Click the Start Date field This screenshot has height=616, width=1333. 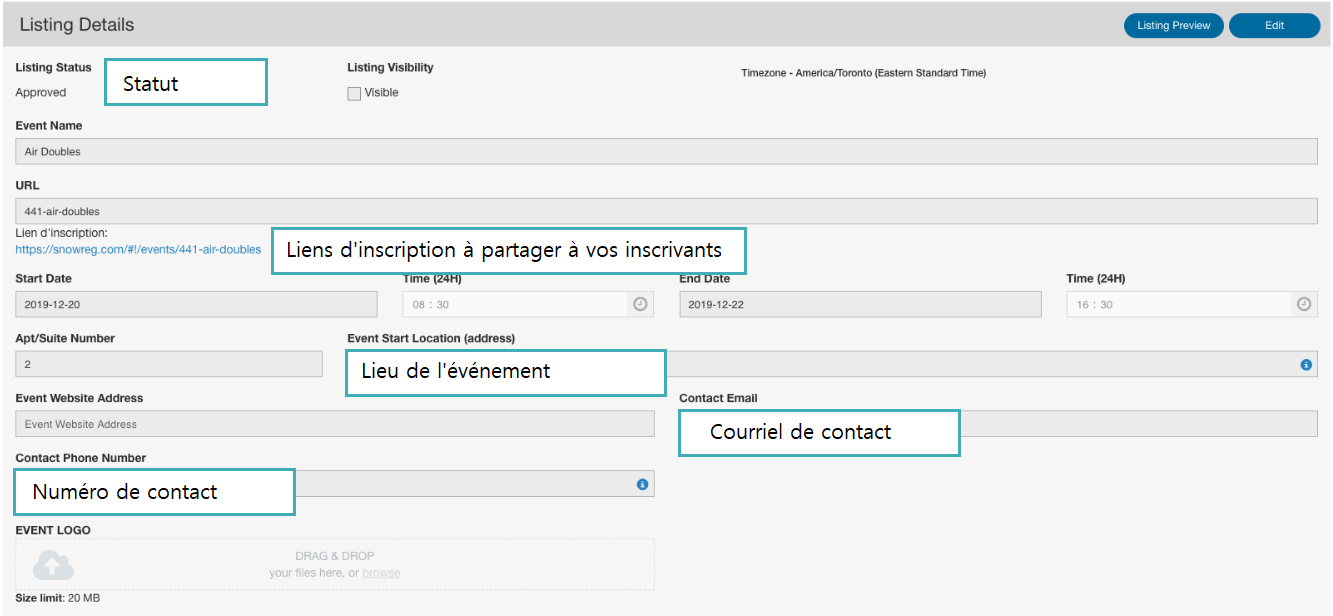click(x=196, y=304)
